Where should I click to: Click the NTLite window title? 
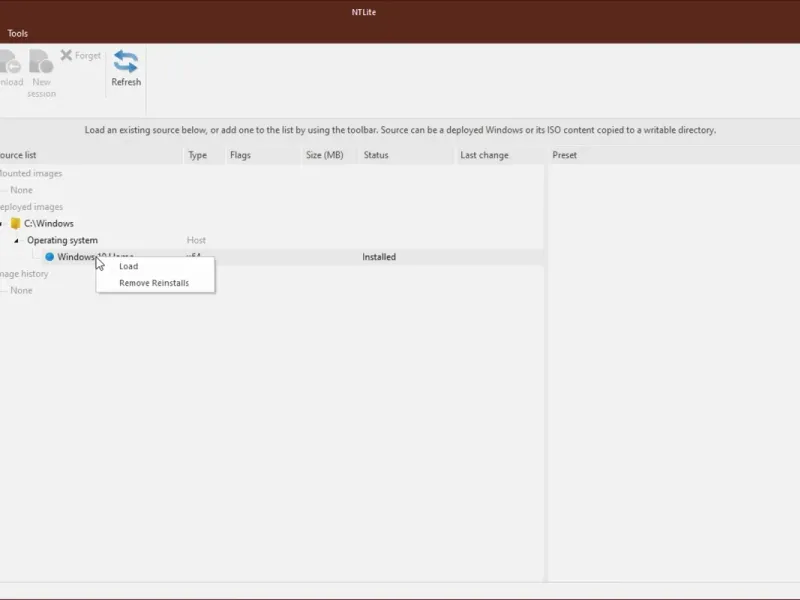364,12
